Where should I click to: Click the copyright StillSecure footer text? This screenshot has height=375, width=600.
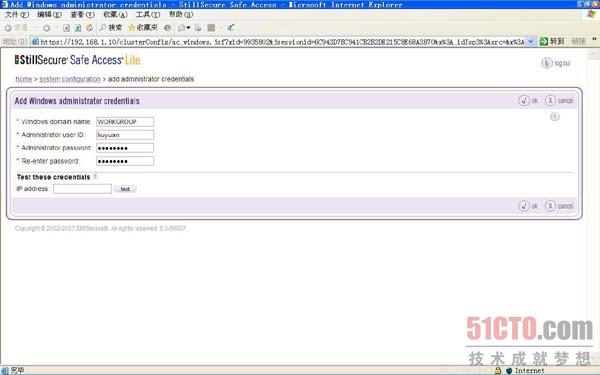[x=100, y=228]
